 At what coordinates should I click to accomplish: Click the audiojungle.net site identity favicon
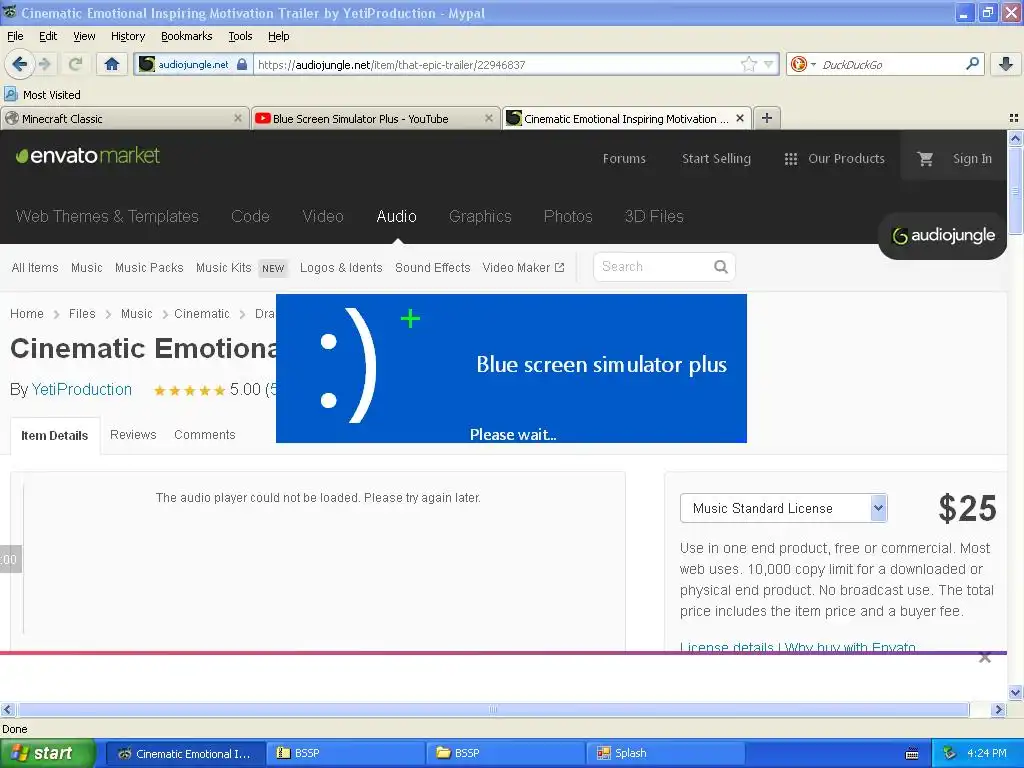[x=147, y=64]
